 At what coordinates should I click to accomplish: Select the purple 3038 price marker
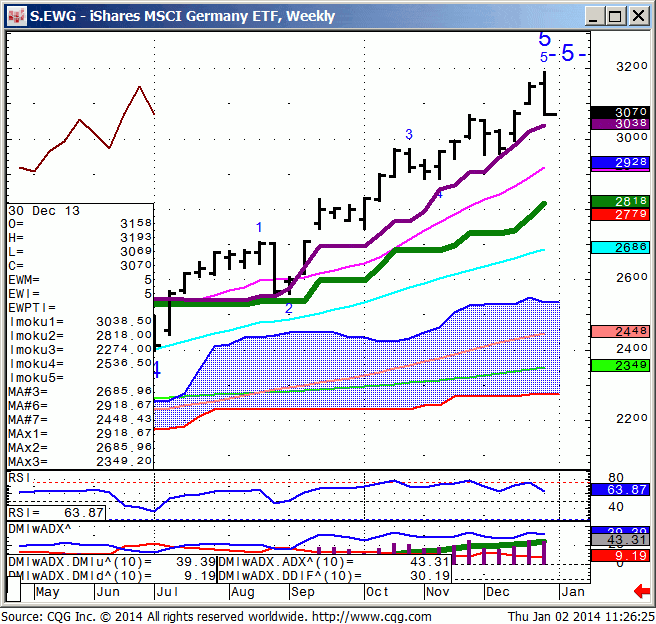point(620,125)
